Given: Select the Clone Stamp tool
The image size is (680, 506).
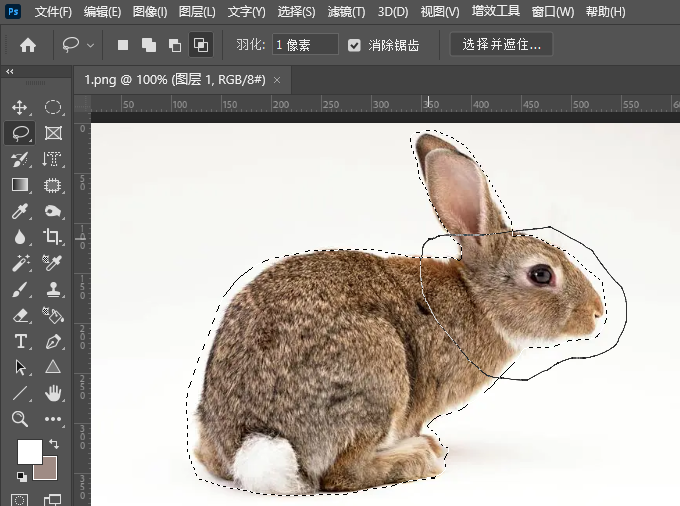Looking at the screenshot, I should 53,289.
